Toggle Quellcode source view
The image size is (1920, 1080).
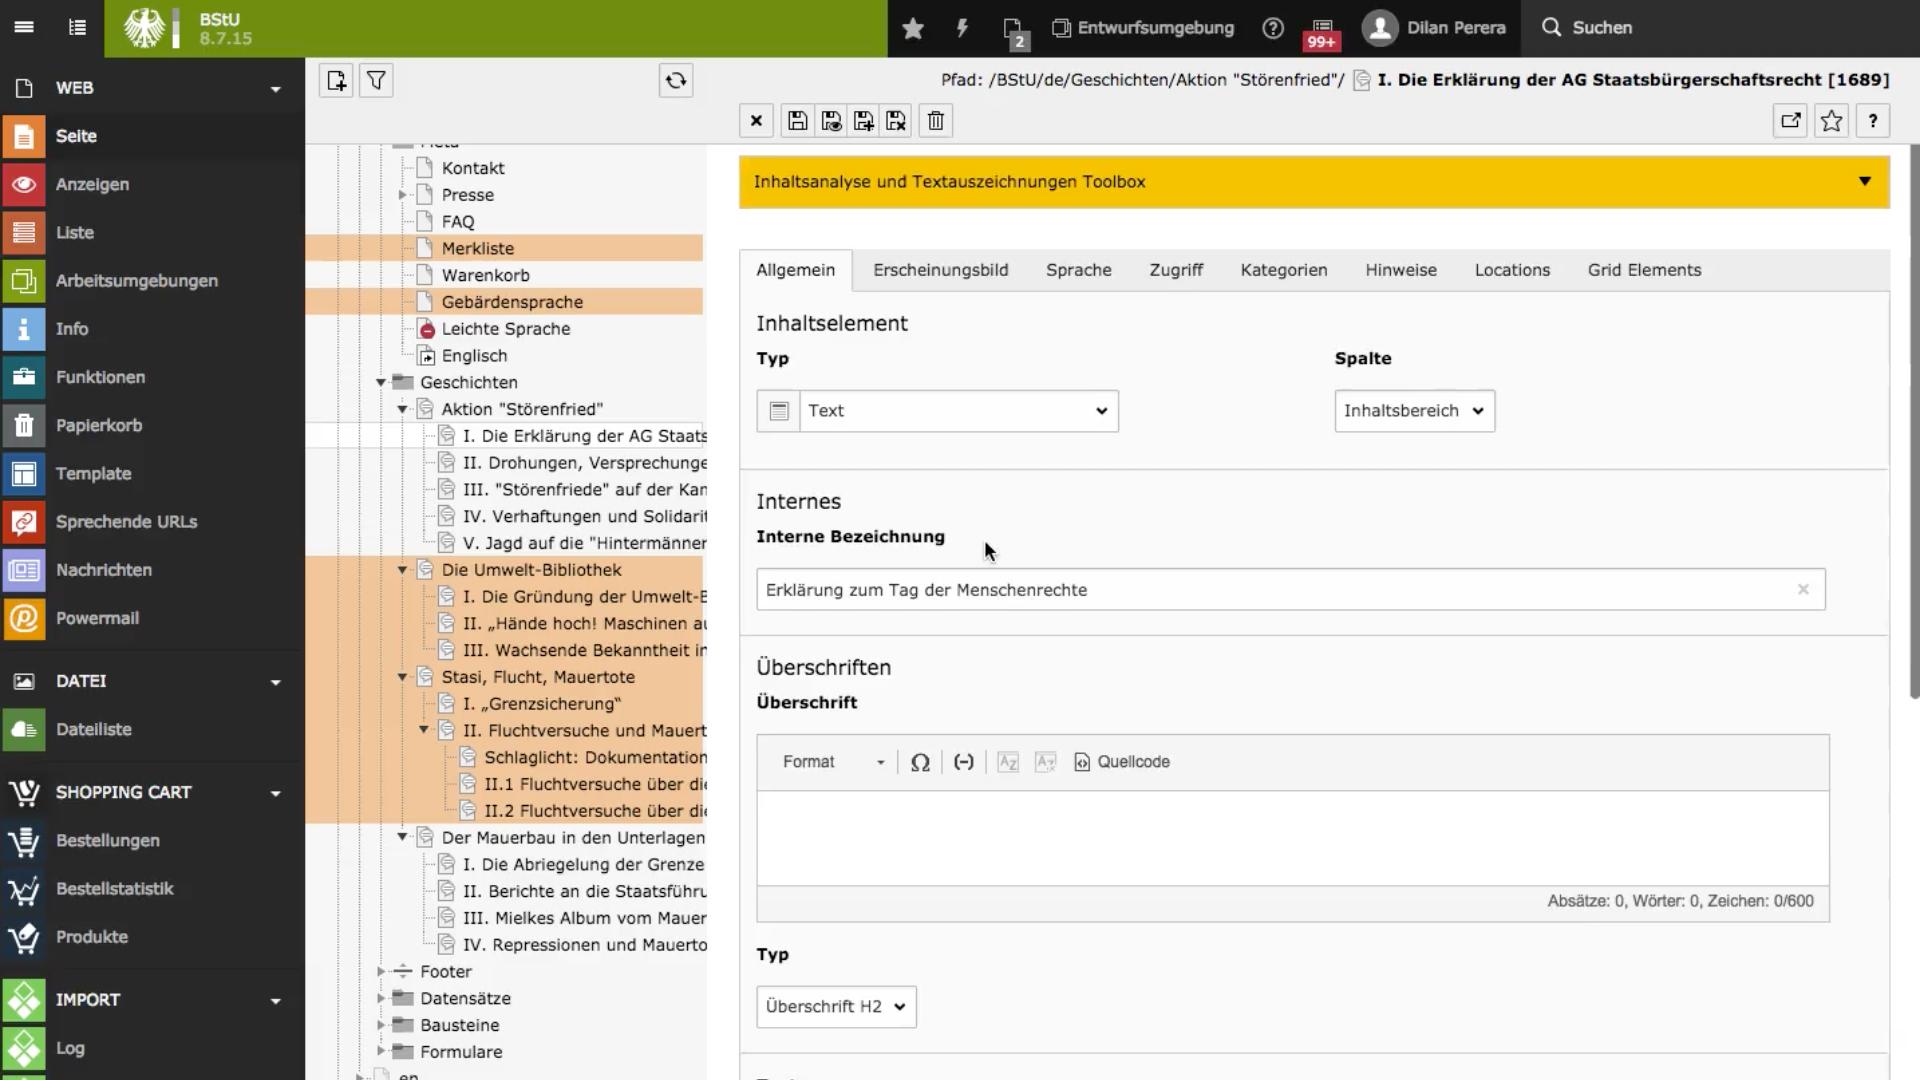coord(1122,762)
